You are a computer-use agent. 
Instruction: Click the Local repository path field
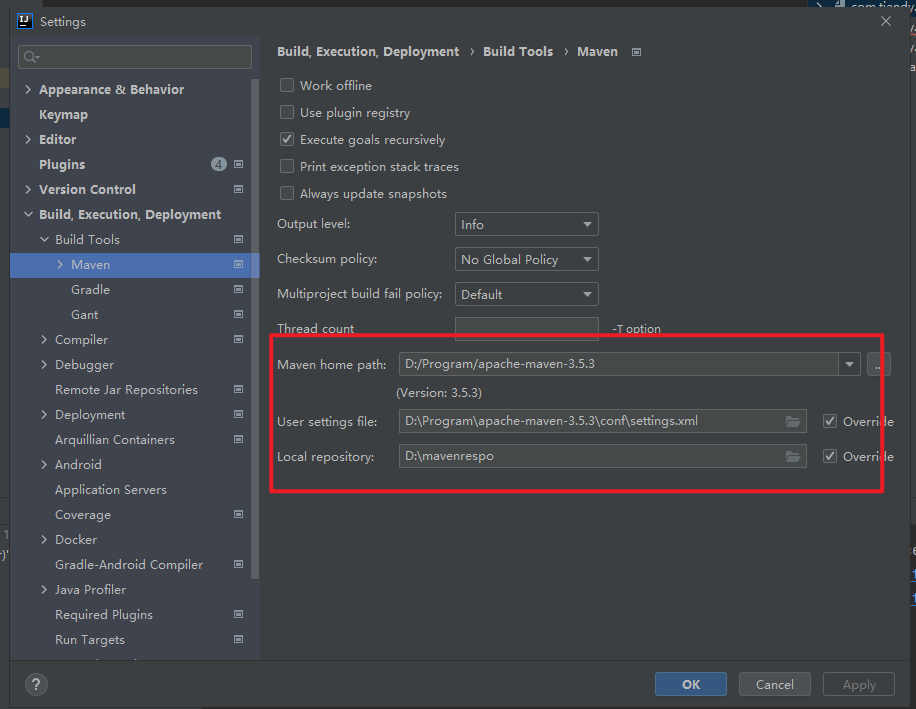point(602,456)
